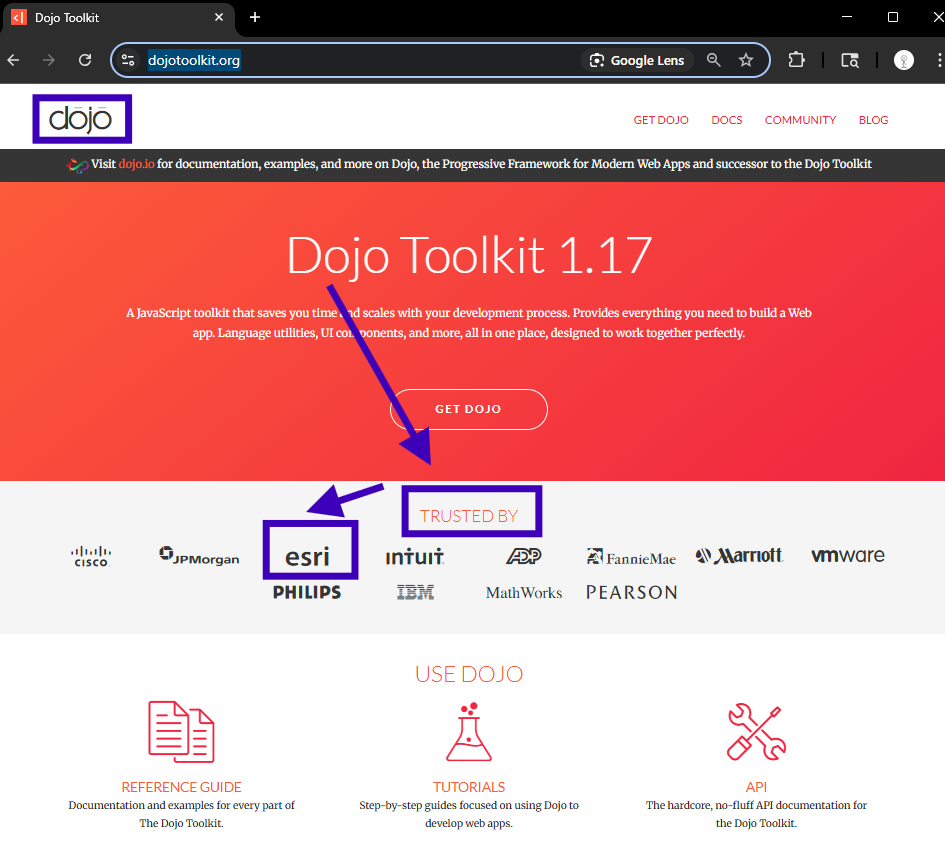The image size is (945, 854).
Task: Click the IBM logo
Action: [415, 592]
